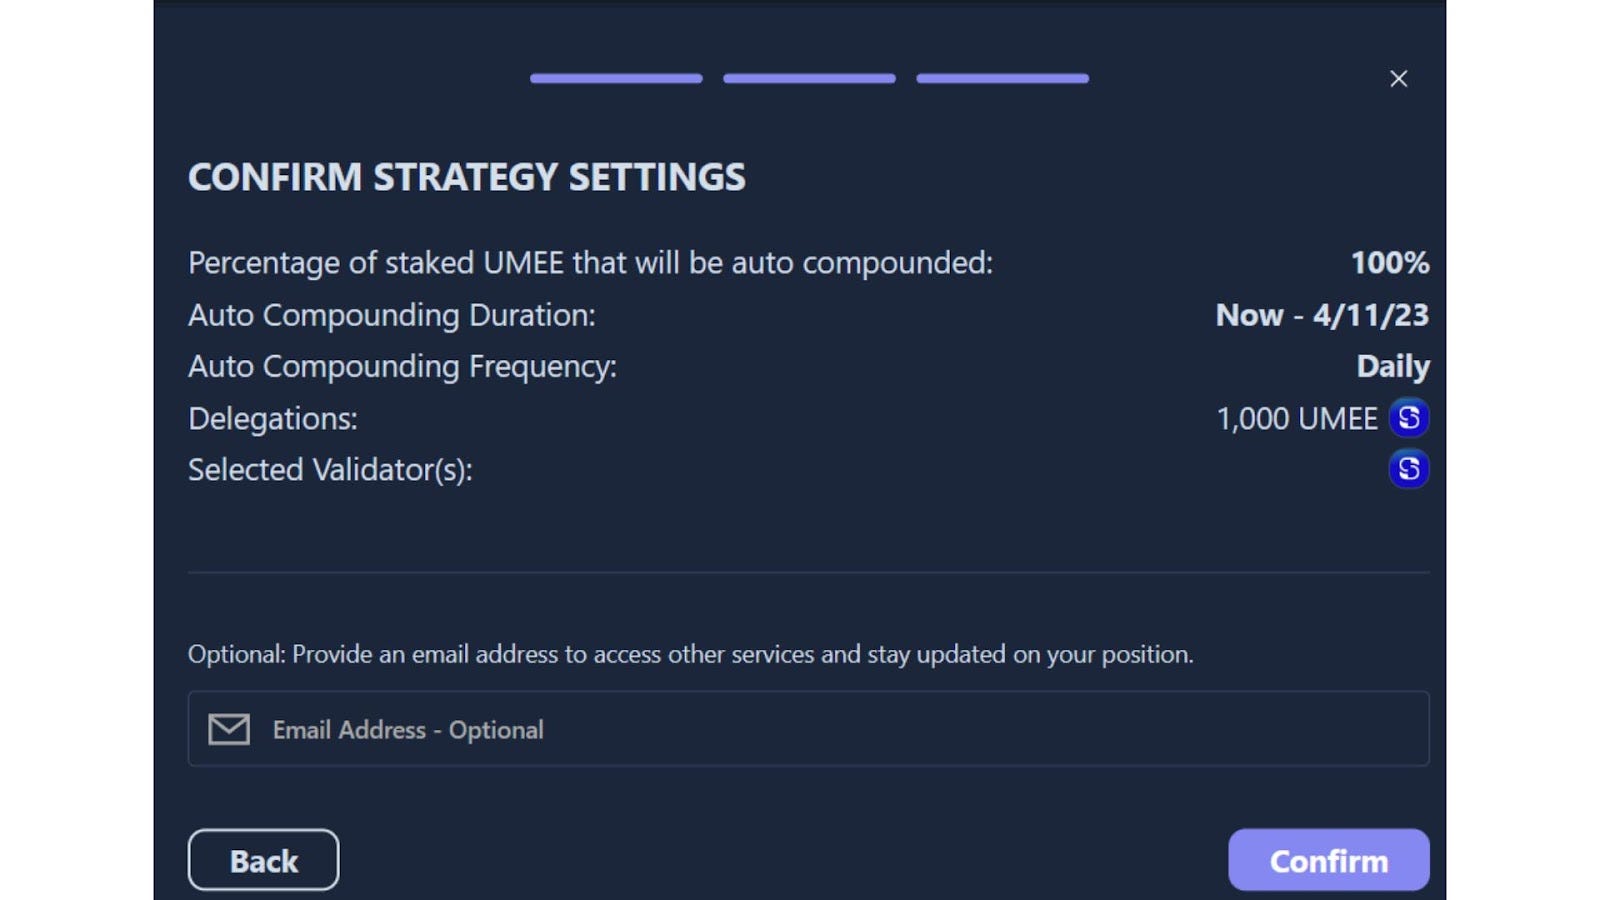
Task: Close the strategy settings dialog
Action: coord(1398,79)
